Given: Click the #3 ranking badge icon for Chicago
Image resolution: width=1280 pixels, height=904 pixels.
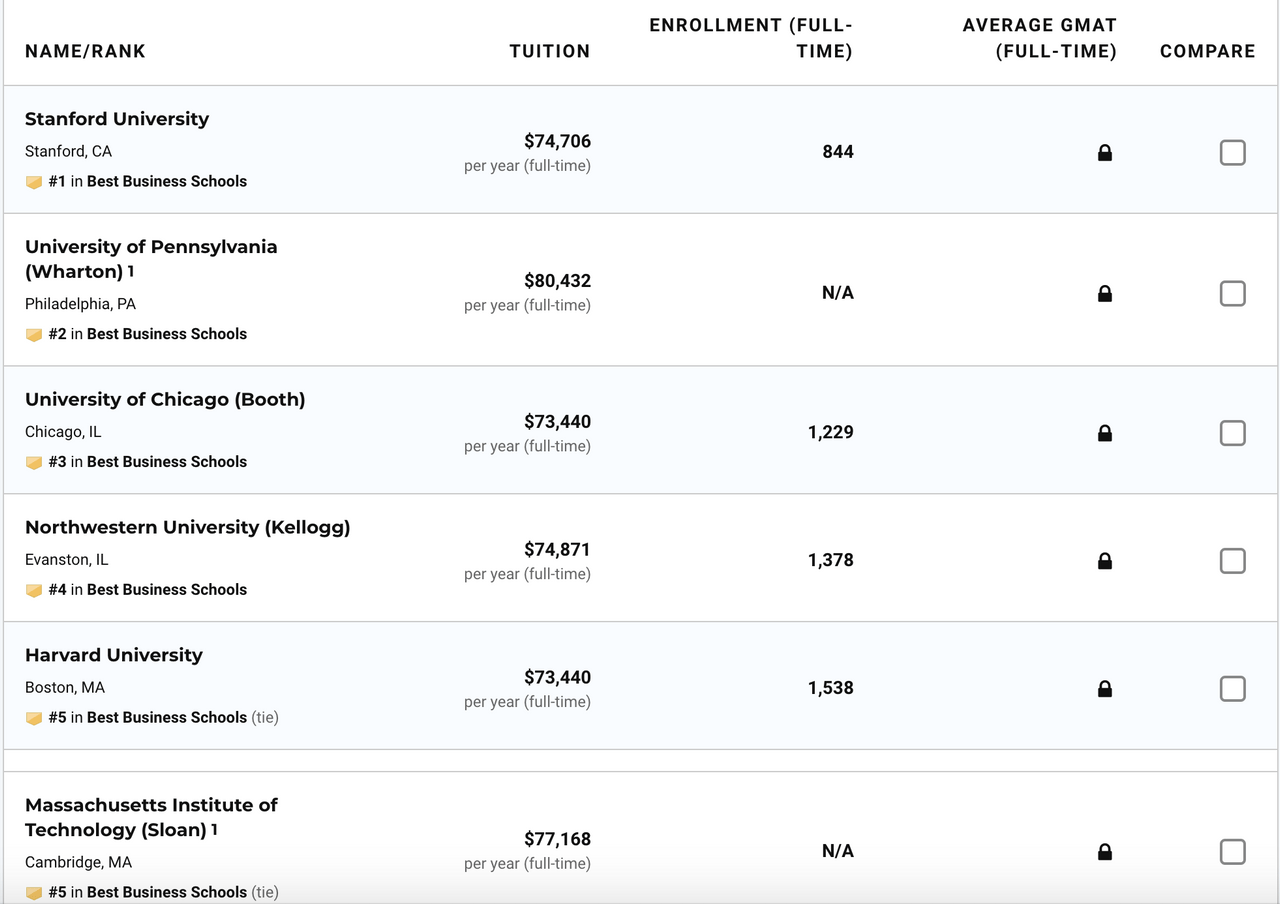Looking at the screenshot, I should point(34,462).
